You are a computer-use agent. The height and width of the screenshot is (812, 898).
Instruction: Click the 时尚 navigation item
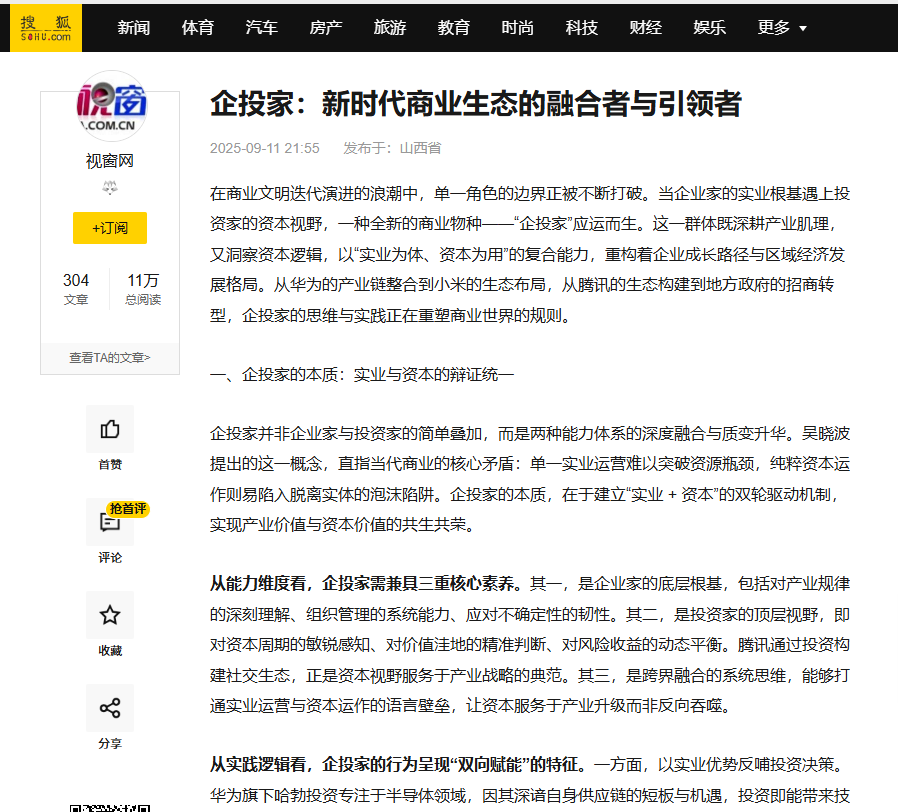[517, 27]
